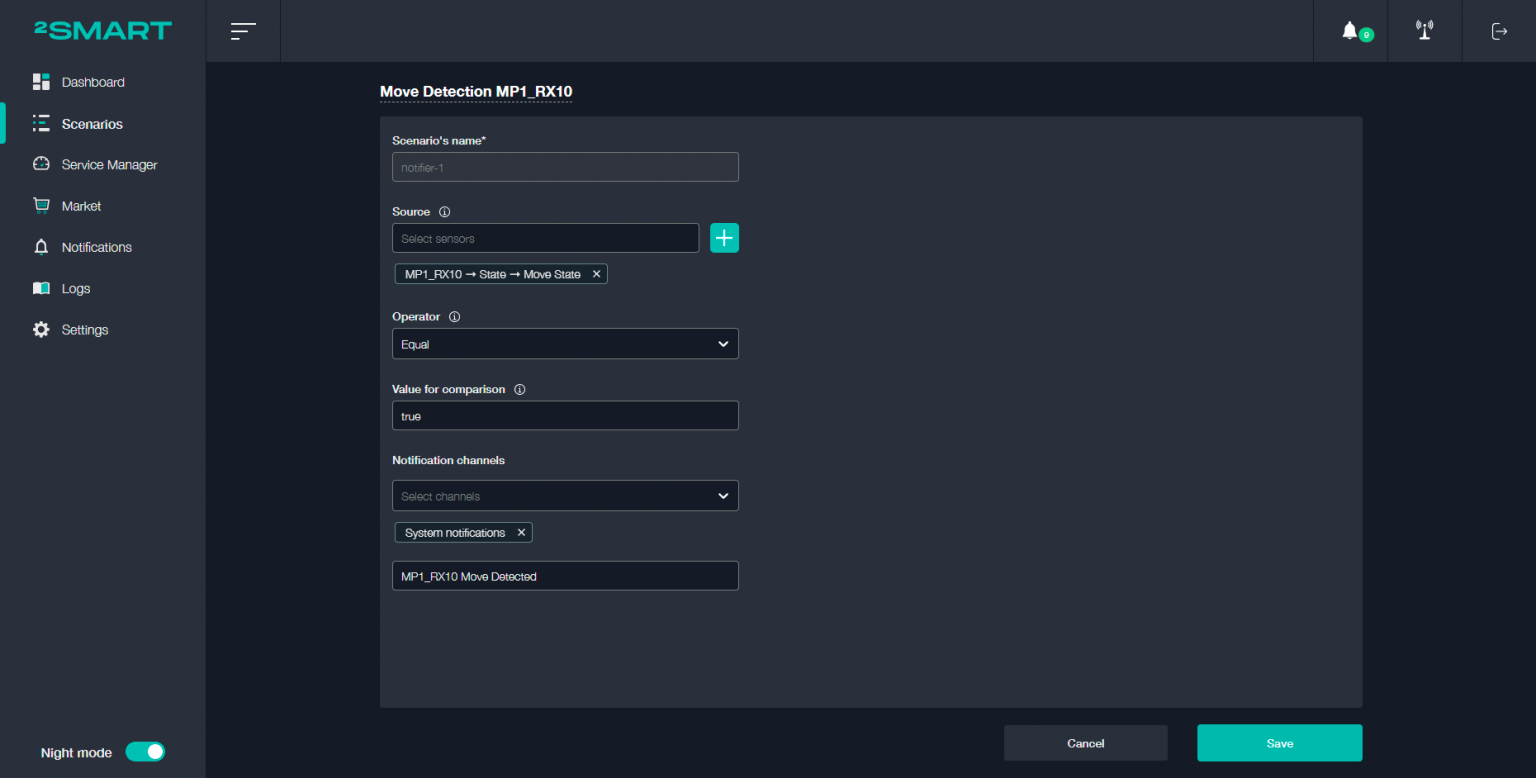This screenshot has height=778, width=1536.
Task: Open the Dashboard section
Action: click(x=91, y=82)
